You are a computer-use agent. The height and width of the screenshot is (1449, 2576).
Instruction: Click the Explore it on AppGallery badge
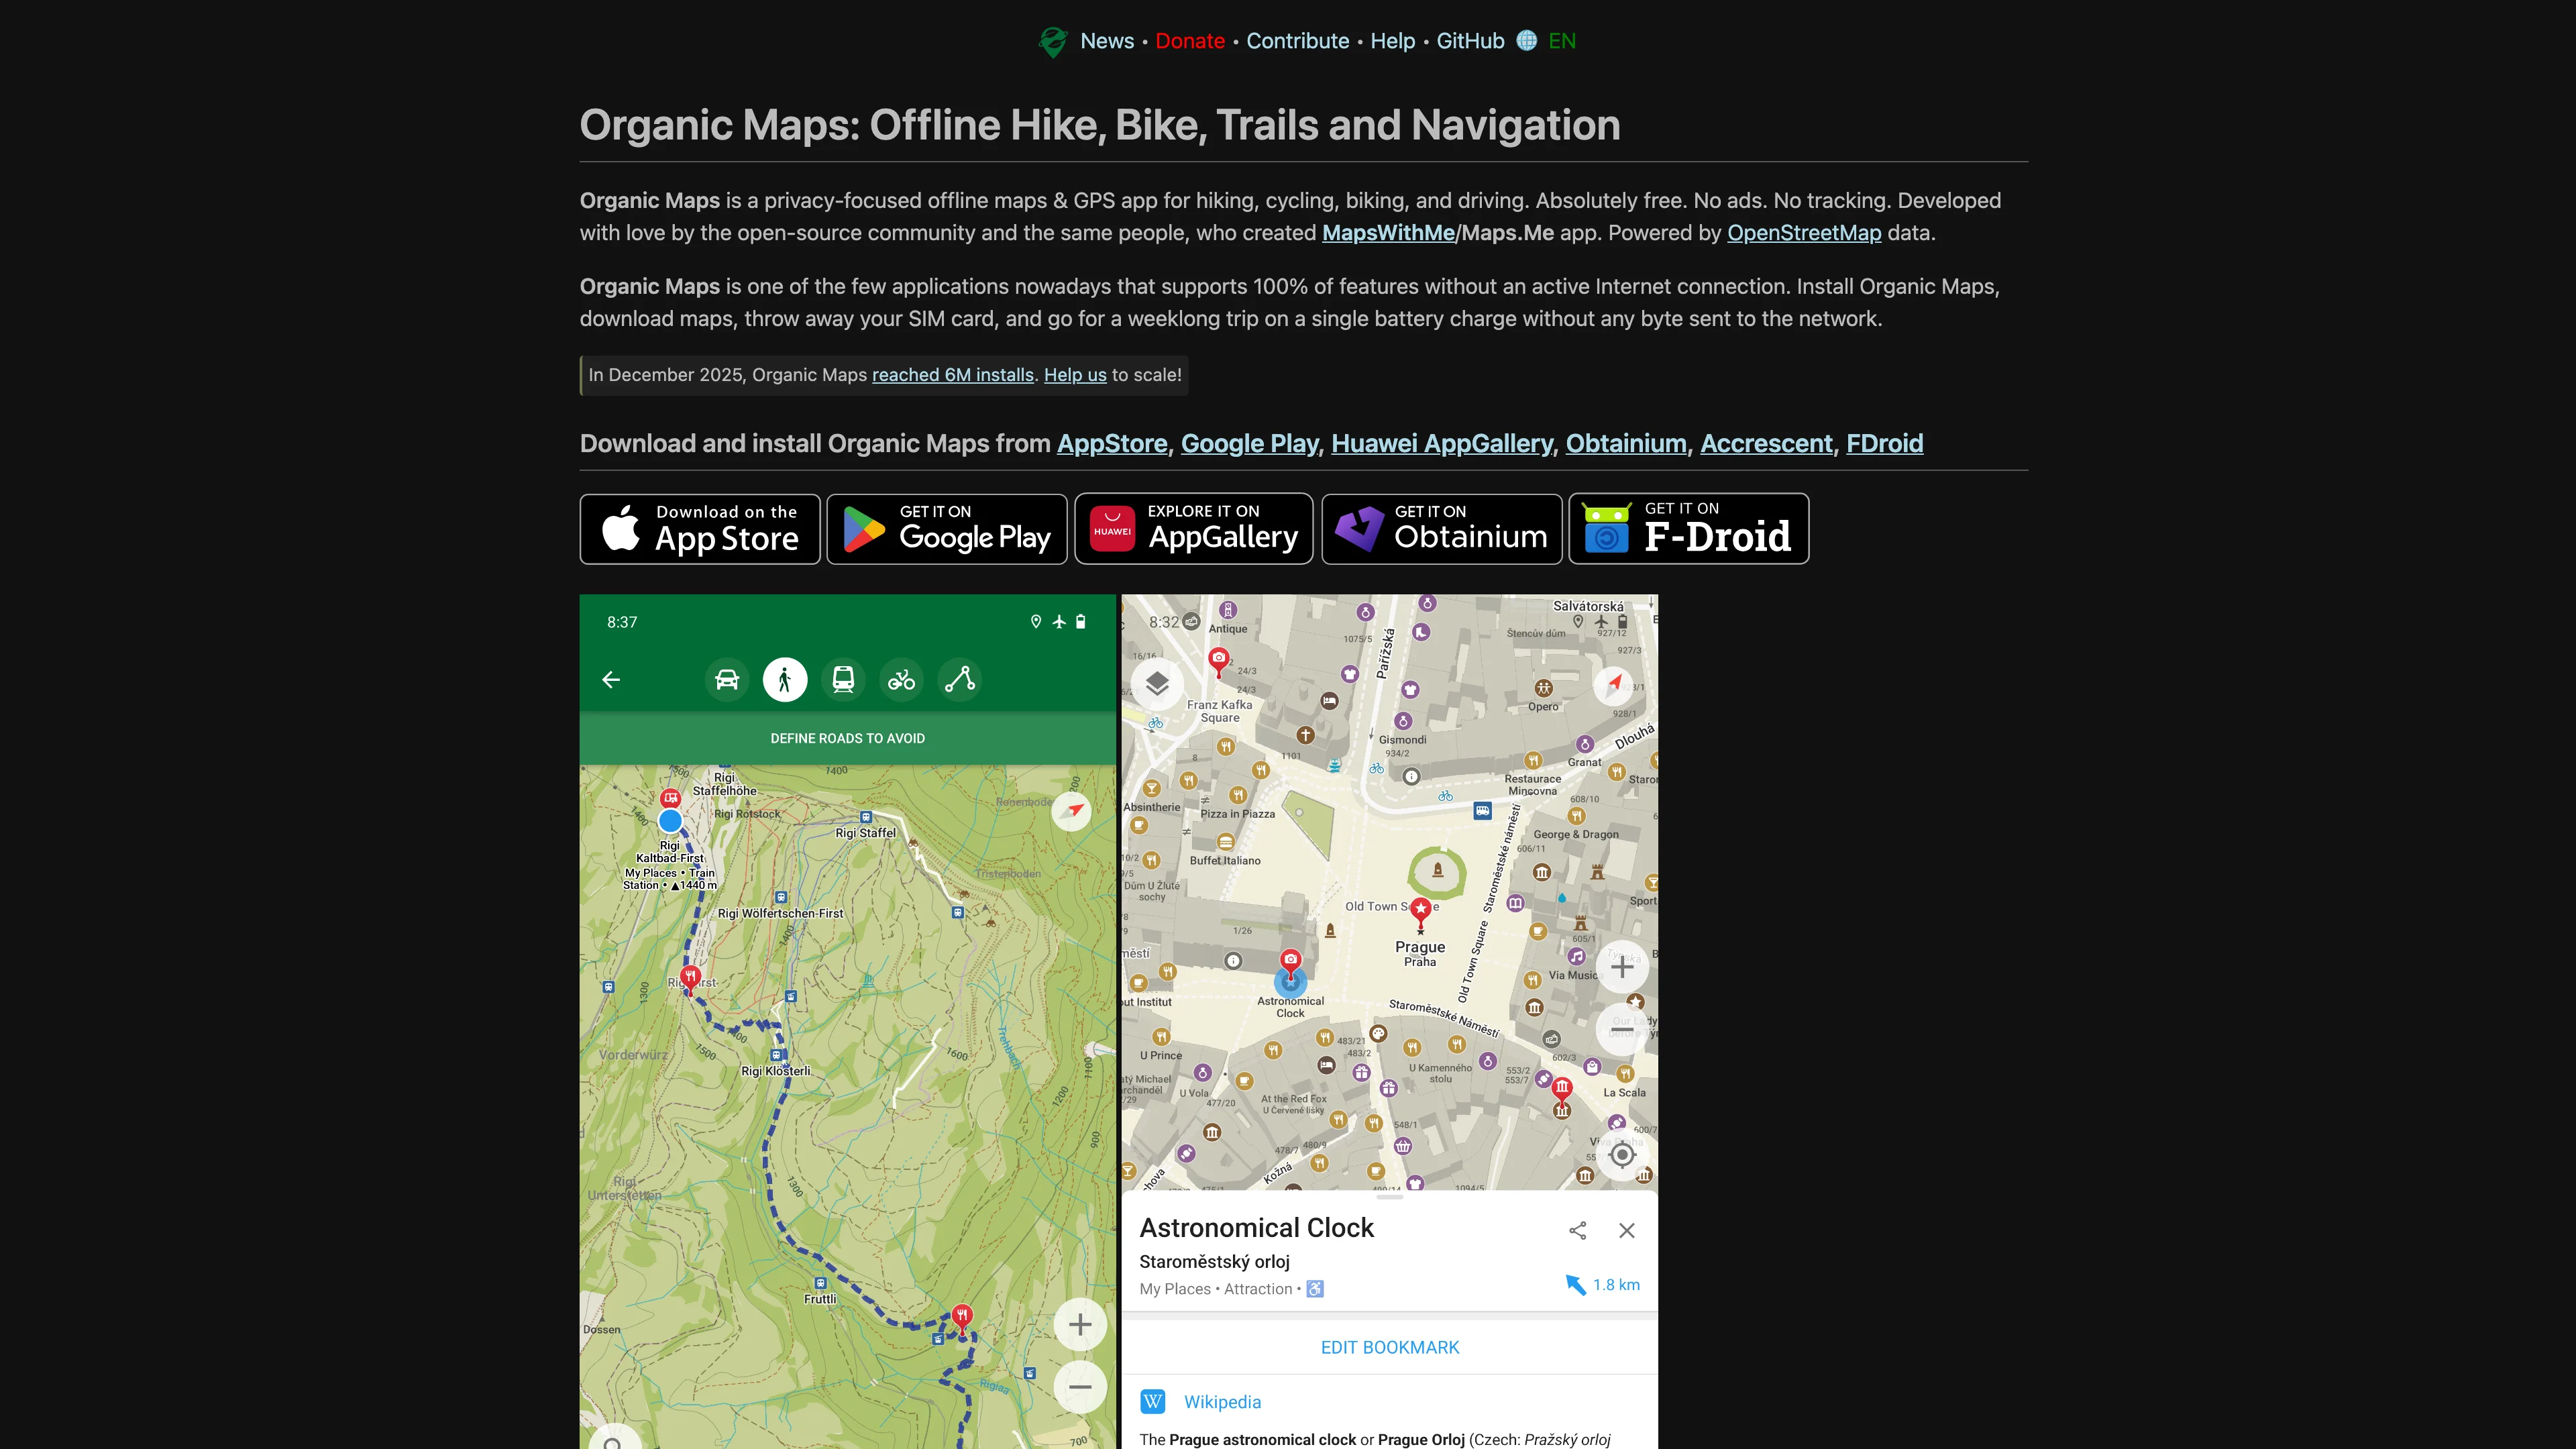1194,529
